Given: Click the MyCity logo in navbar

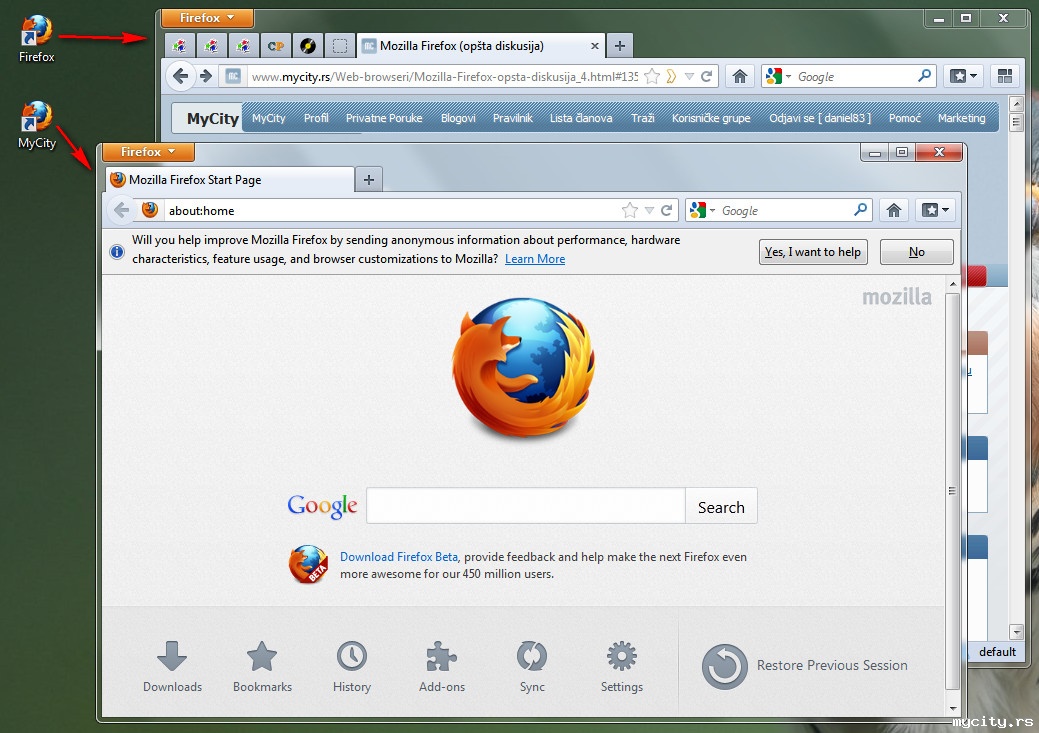Looking at the screenshot, I should (212, 119).
